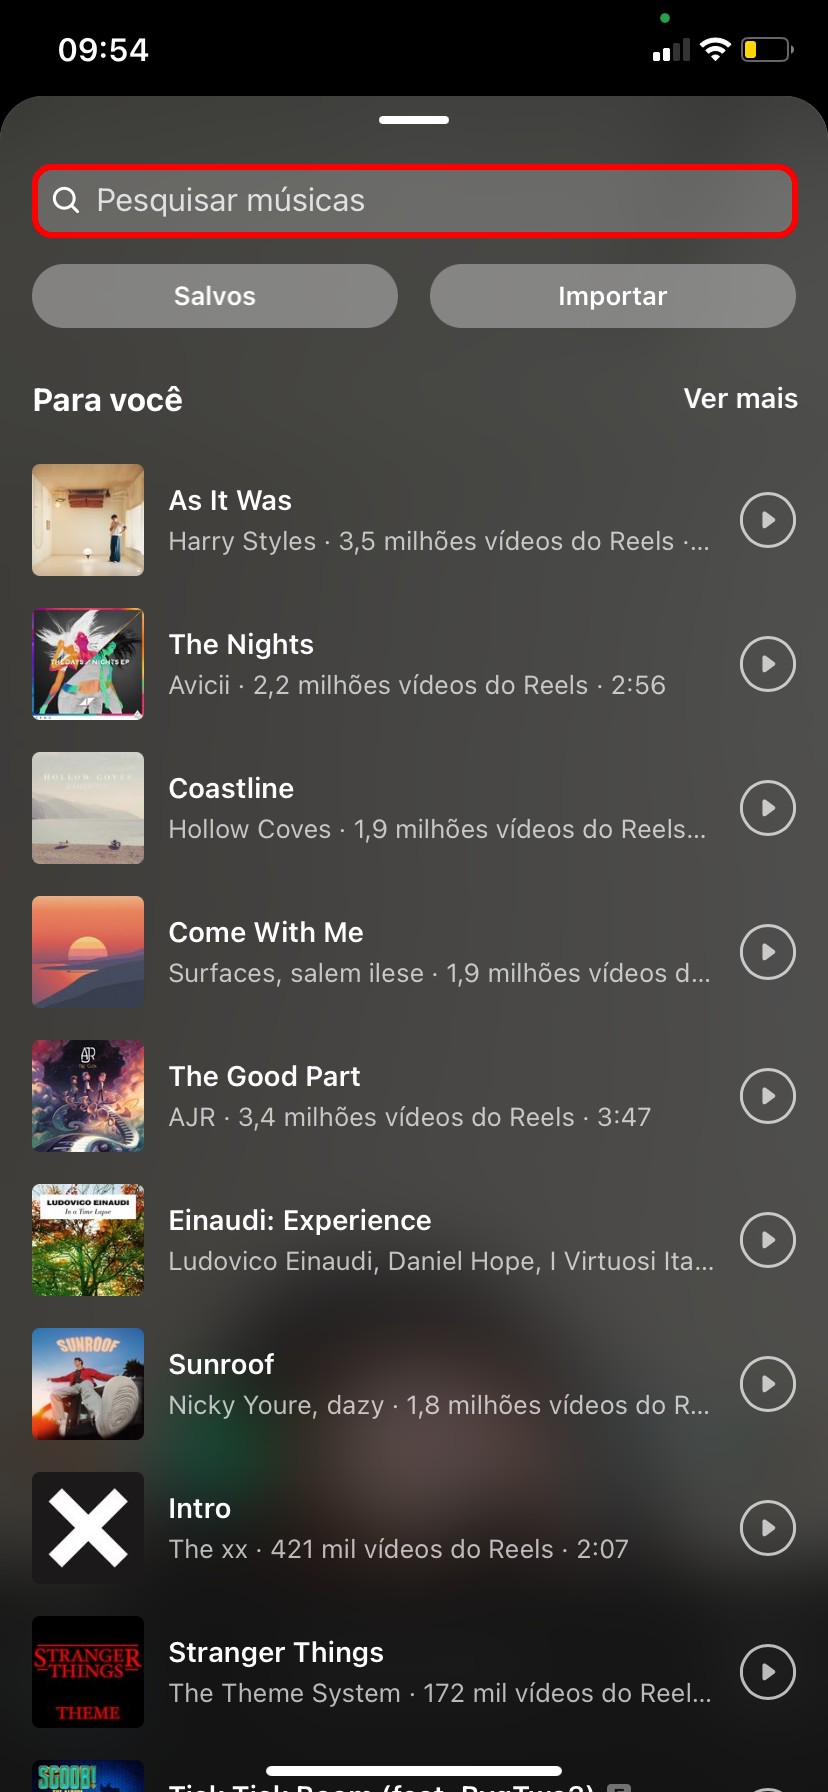828x1792 pixels.
Task: Play preview of Einaudi: Experience
Action: (x=767, y=1240)
